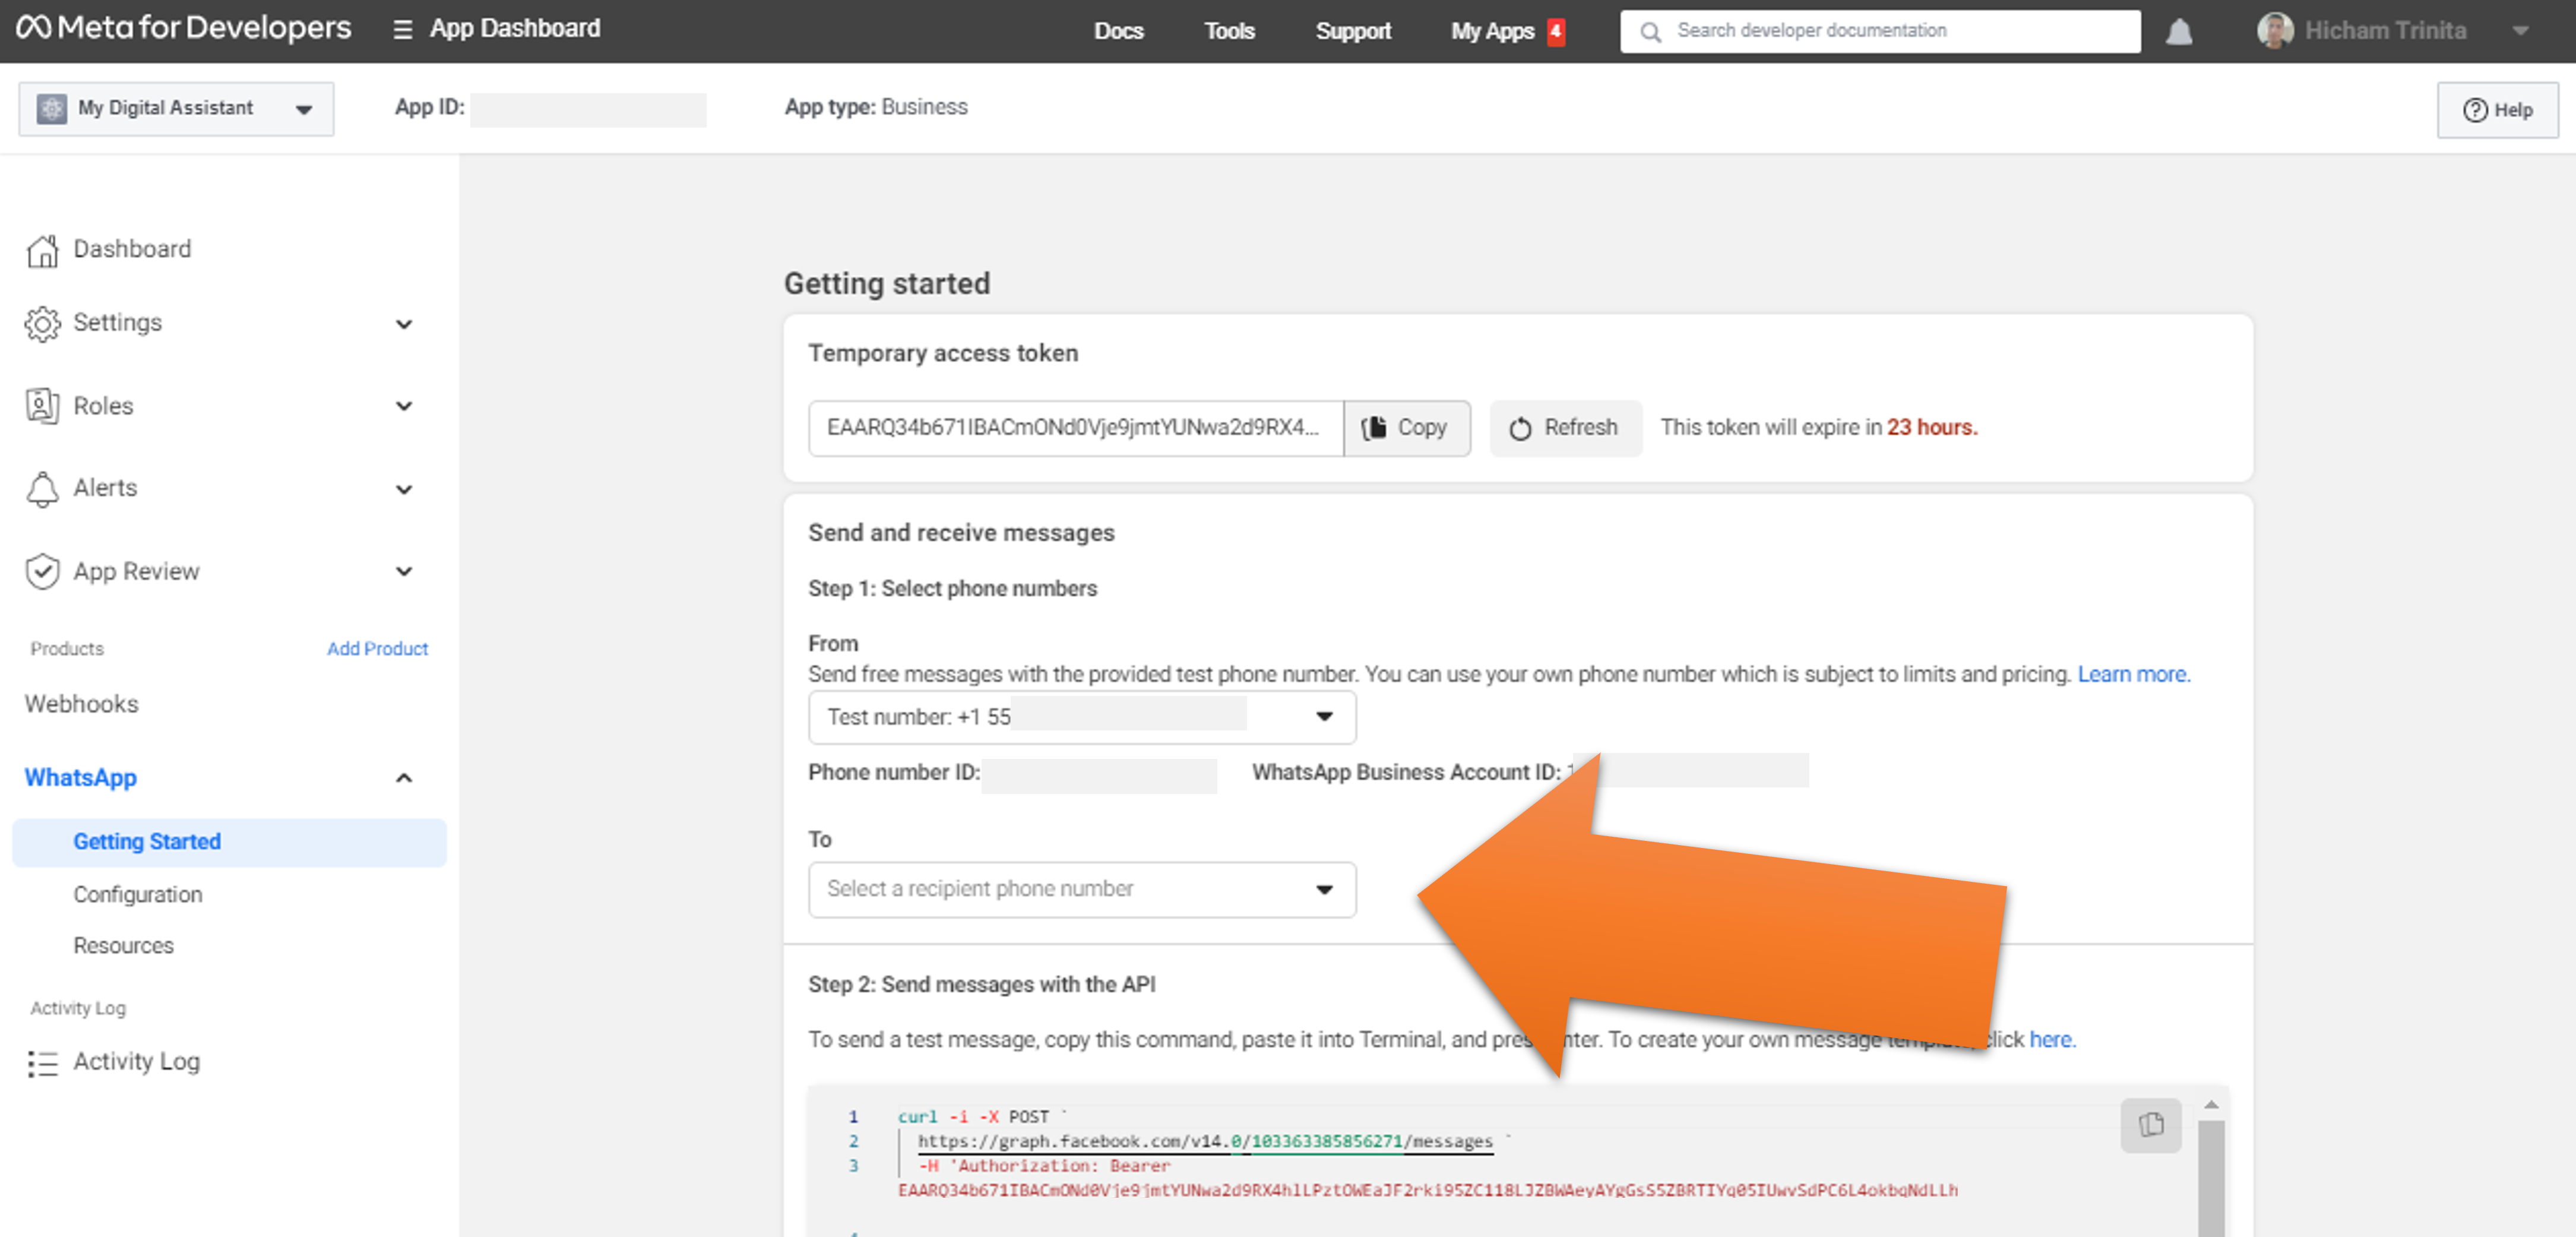This screenshot has width=2576, height=1237.
Task: Open the test number From dropdown
Action: coord(1082,717)
